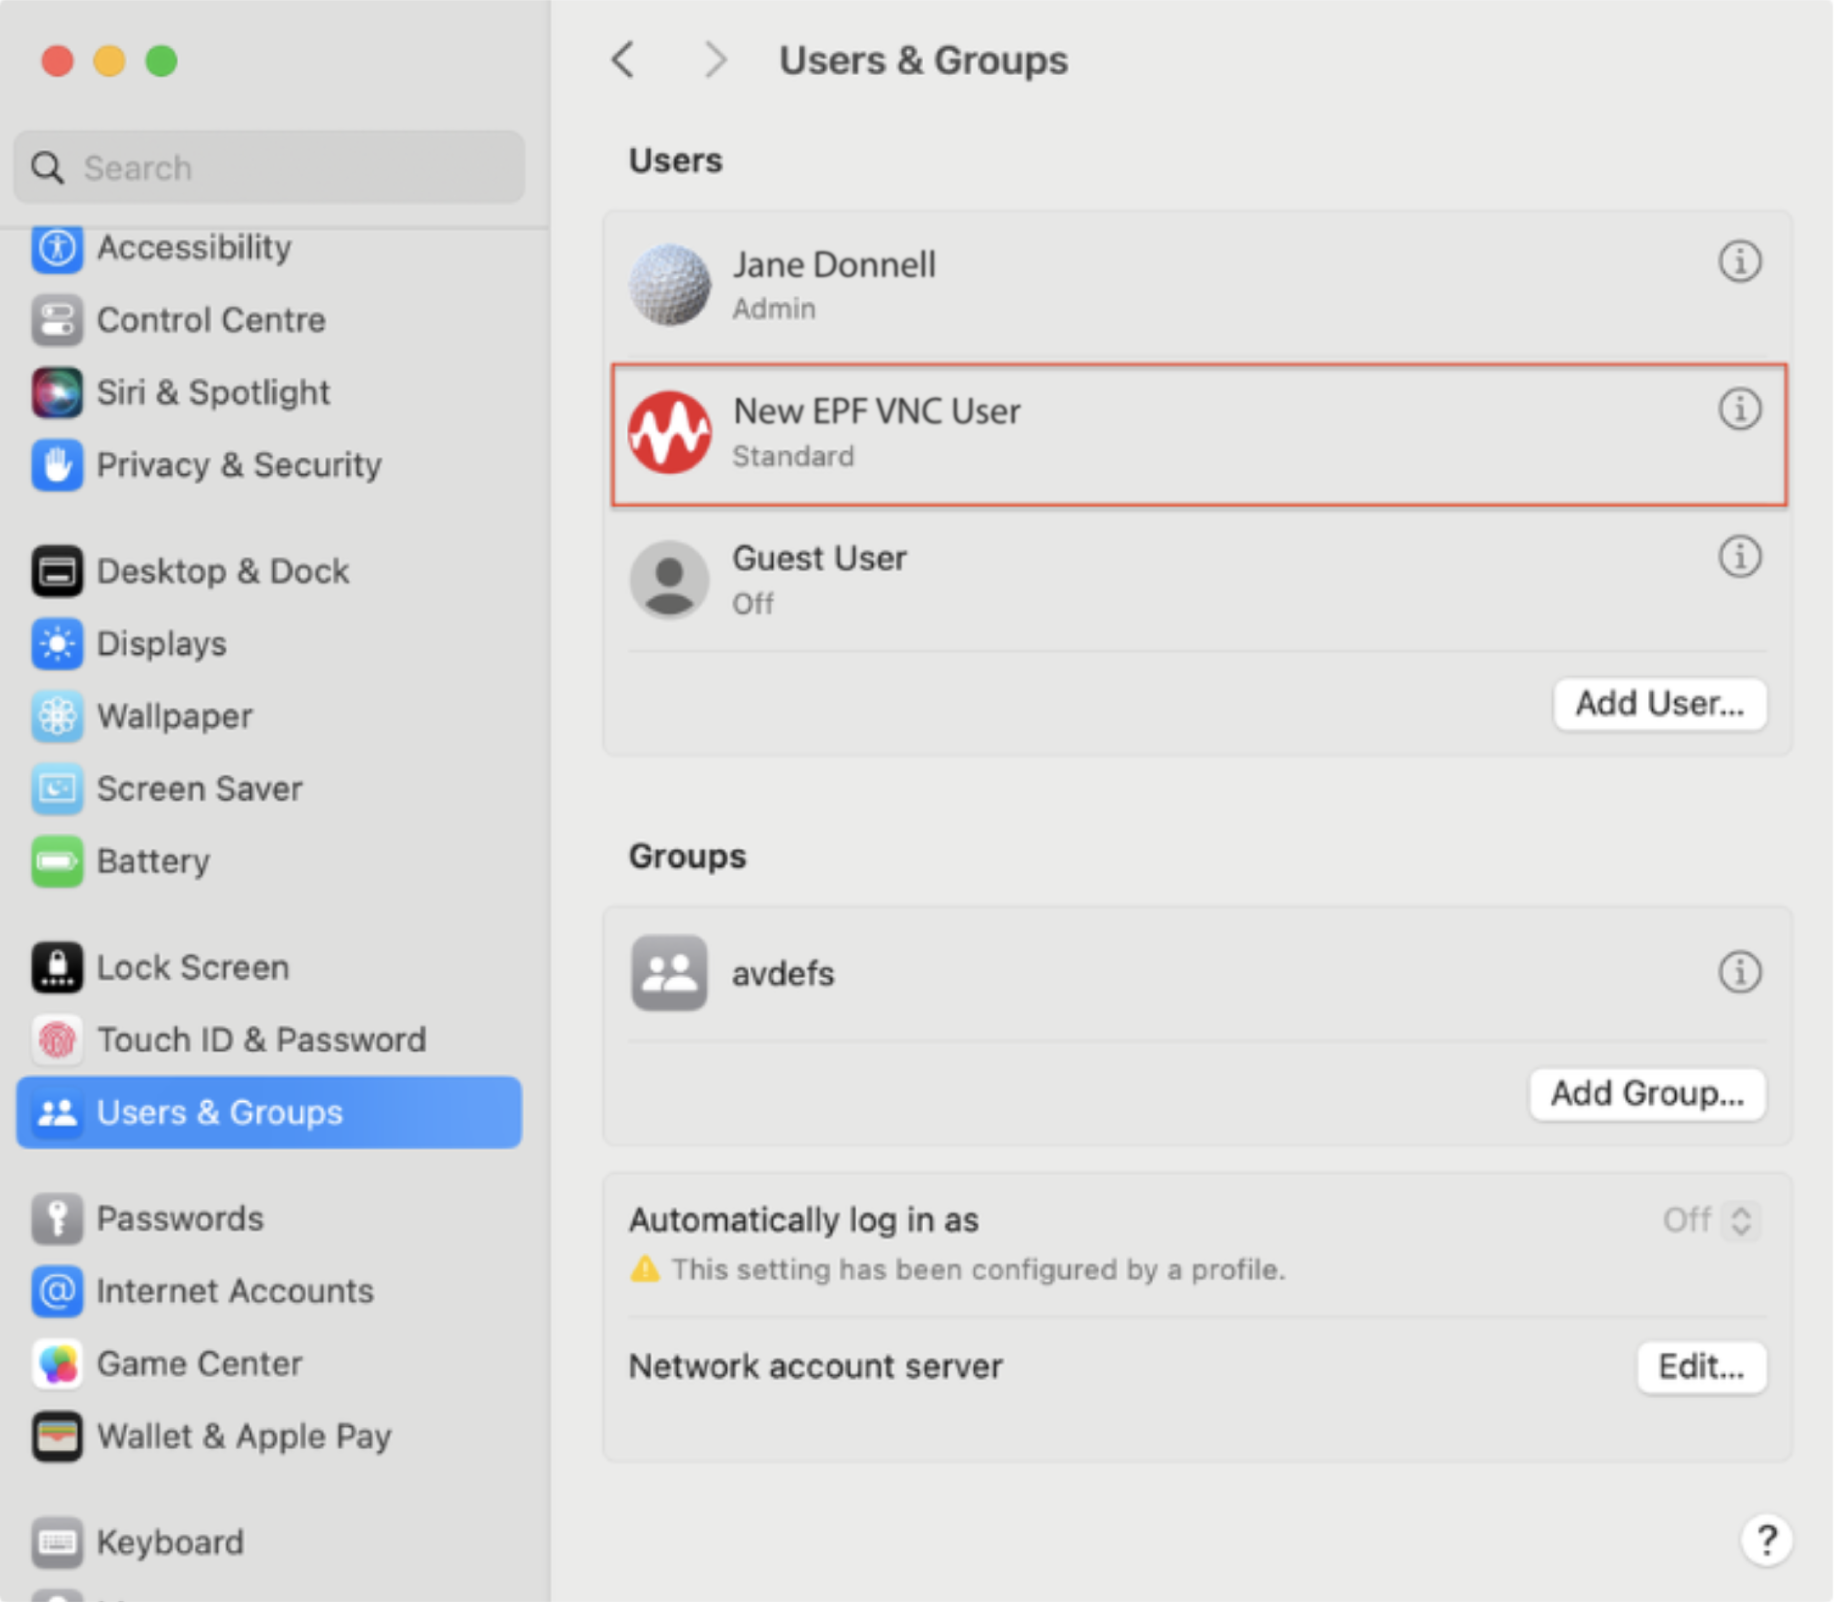The height and width of the screenshot is (1602, 1834).
Task: Click Edit... for Network account server
Action: [x=1701, y=1367]
